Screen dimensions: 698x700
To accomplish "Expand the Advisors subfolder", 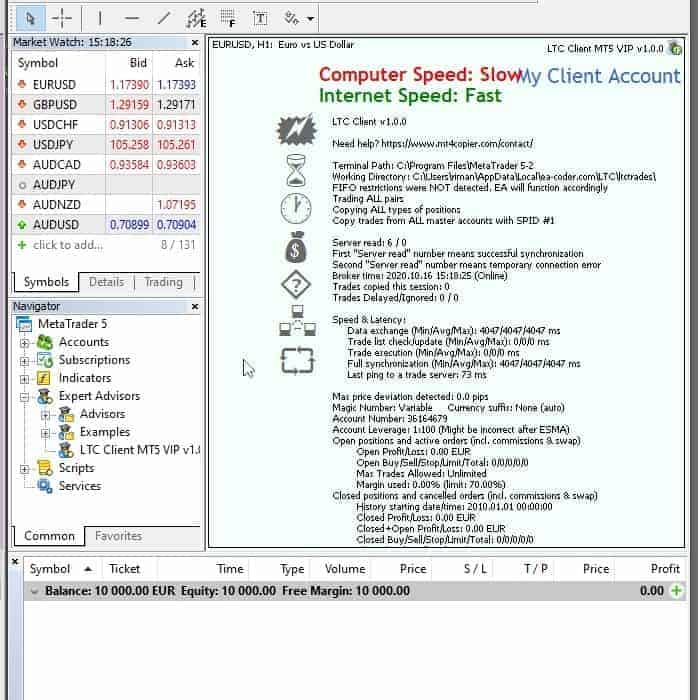I will 45,415.
